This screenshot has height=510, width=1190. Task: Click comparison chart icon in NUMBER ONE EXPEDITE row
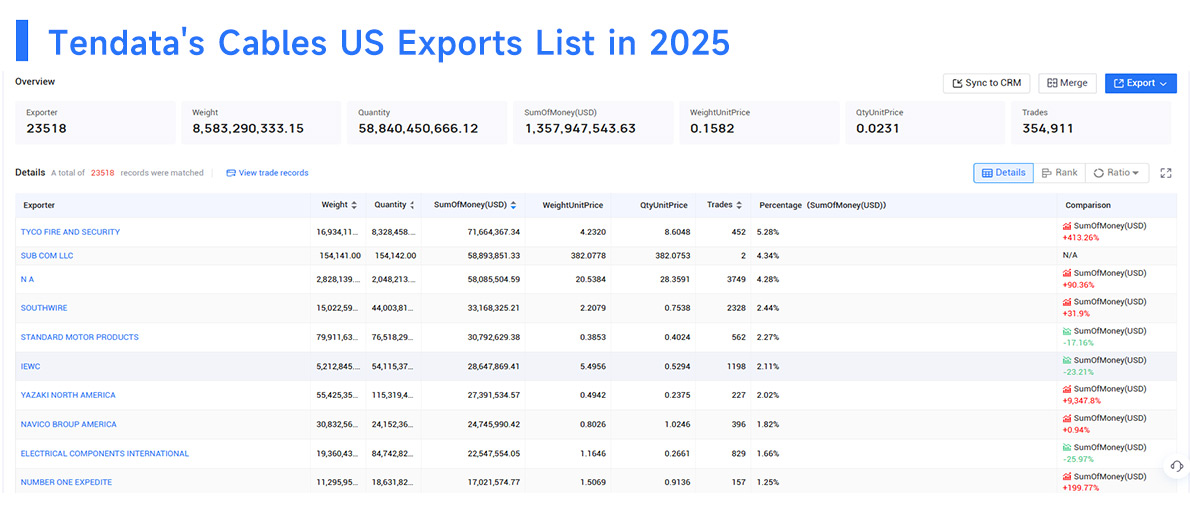pyautogui.click(x=1067, y=477)
